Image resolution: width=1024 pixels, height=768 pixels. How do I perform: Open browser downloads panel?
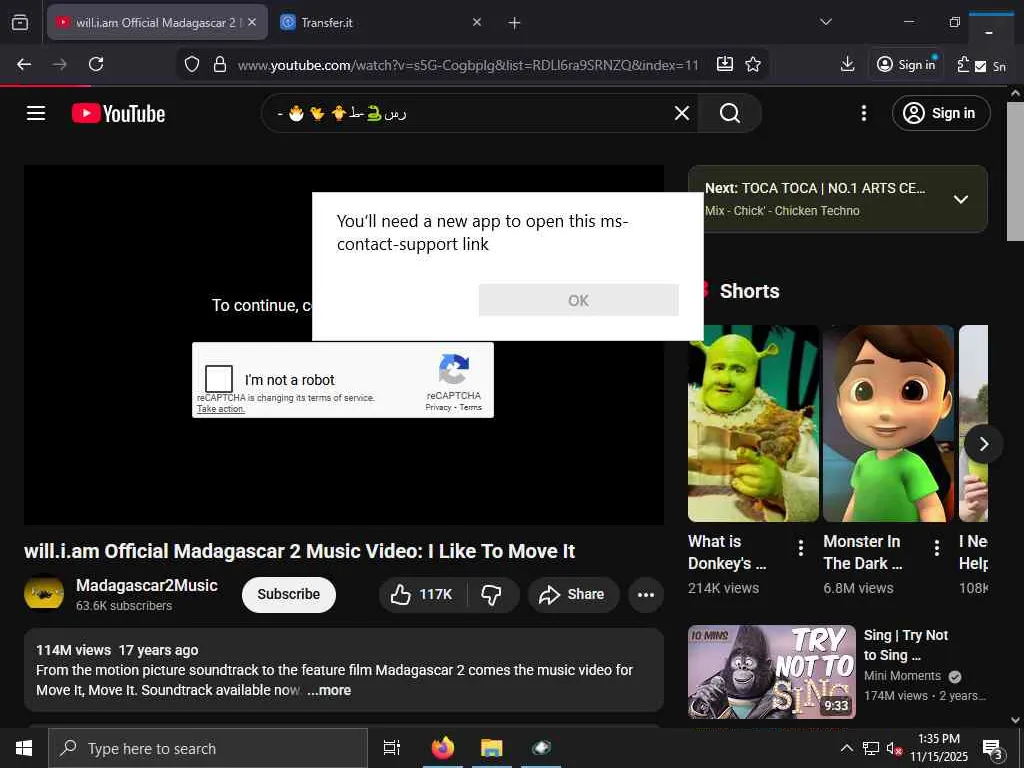tap(847, 64)
